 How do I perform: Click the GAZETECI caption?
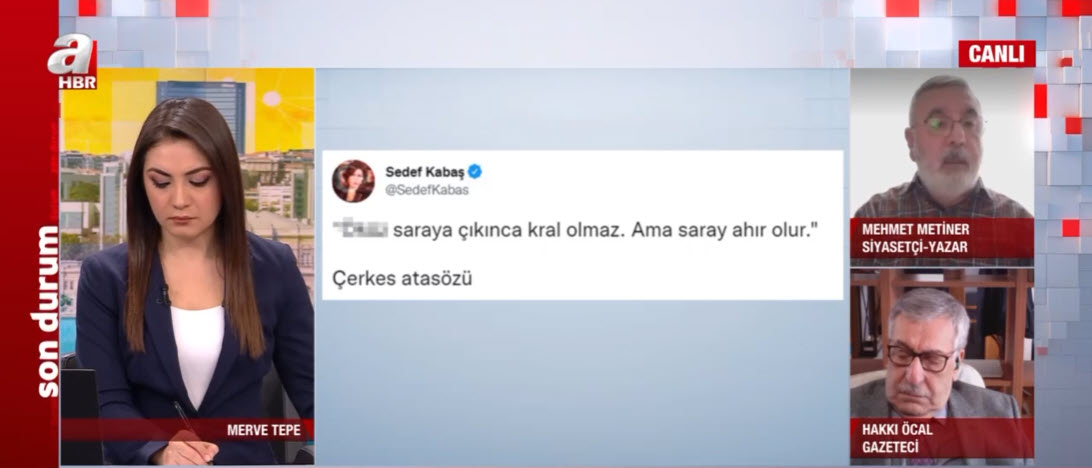tap(891, 446)
